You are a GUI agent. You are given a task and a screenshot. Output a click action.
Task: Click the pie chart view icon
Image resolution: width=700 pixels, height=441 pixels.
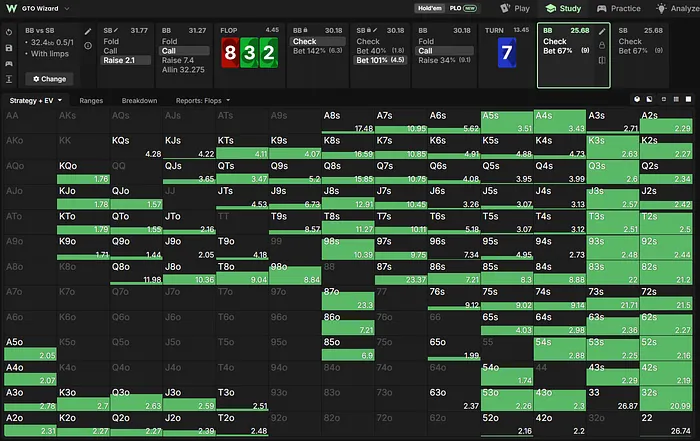pos(637,99)
